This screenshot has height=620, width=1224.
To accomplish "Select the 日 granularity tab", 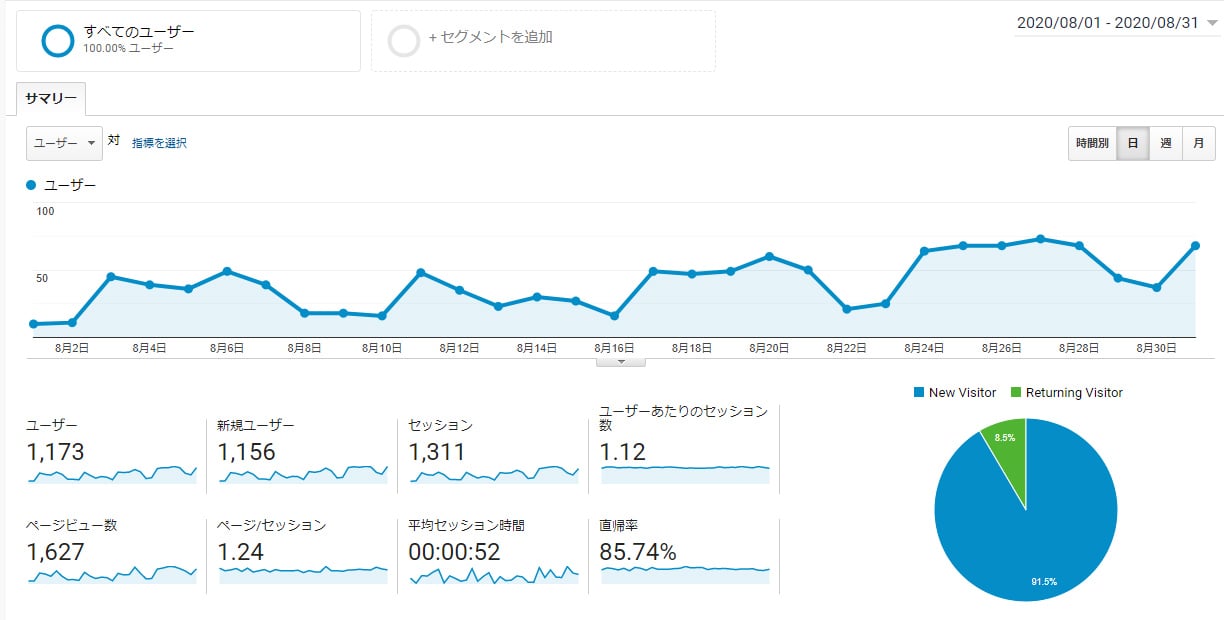I will tap(1135, 143).
